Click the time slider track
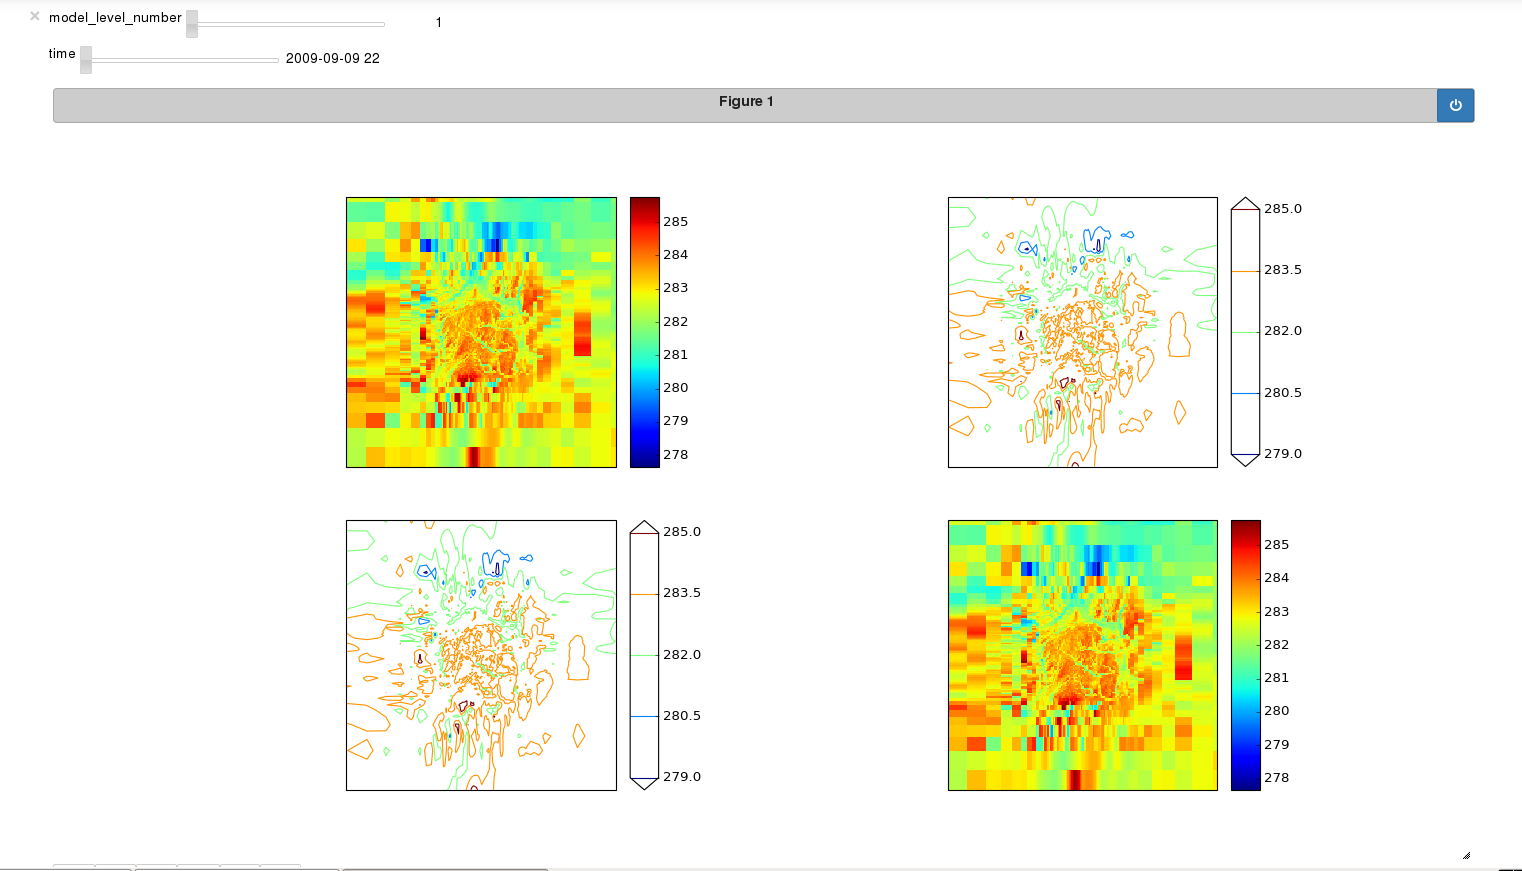The image size is (1522, 871). coord(179,60)
